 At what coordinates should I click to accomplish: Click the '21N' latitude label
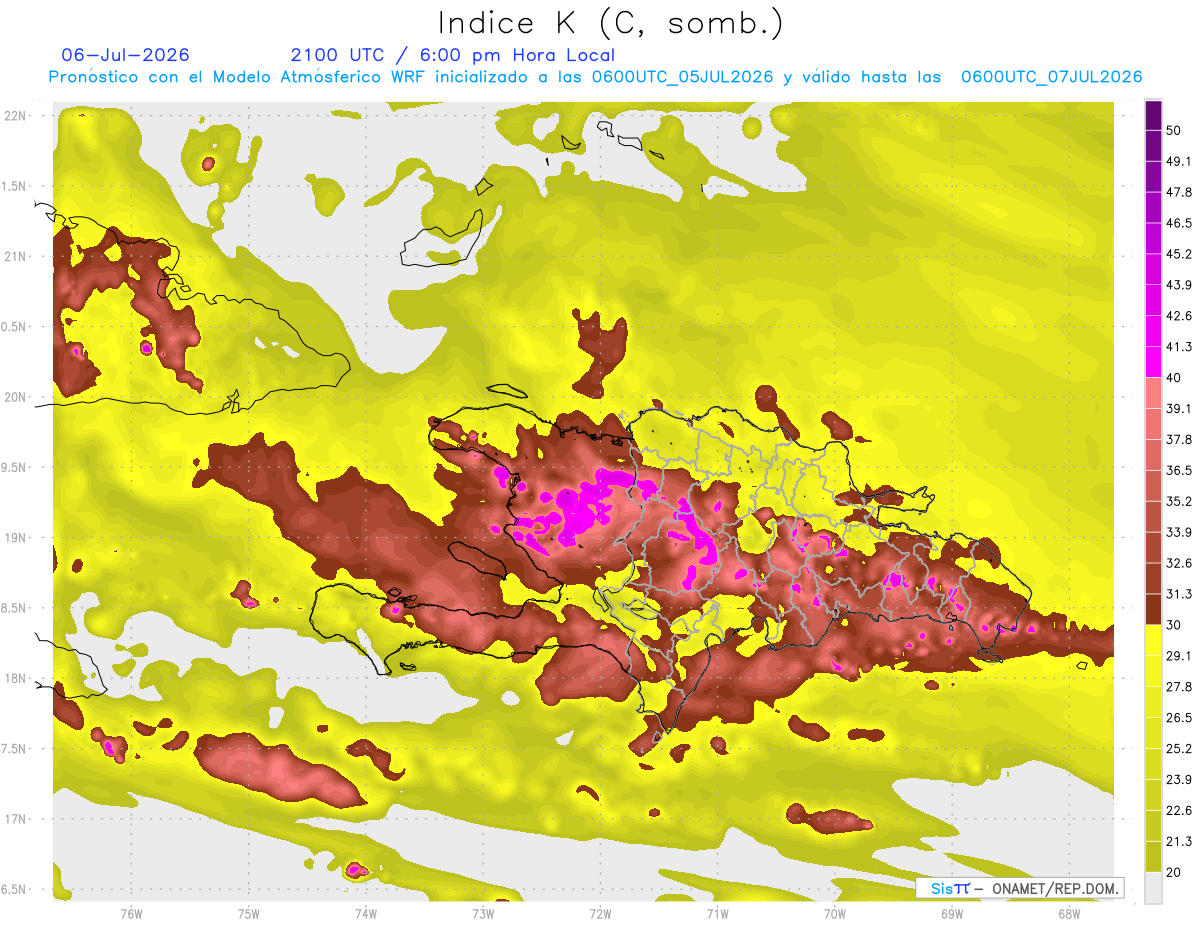15,256
